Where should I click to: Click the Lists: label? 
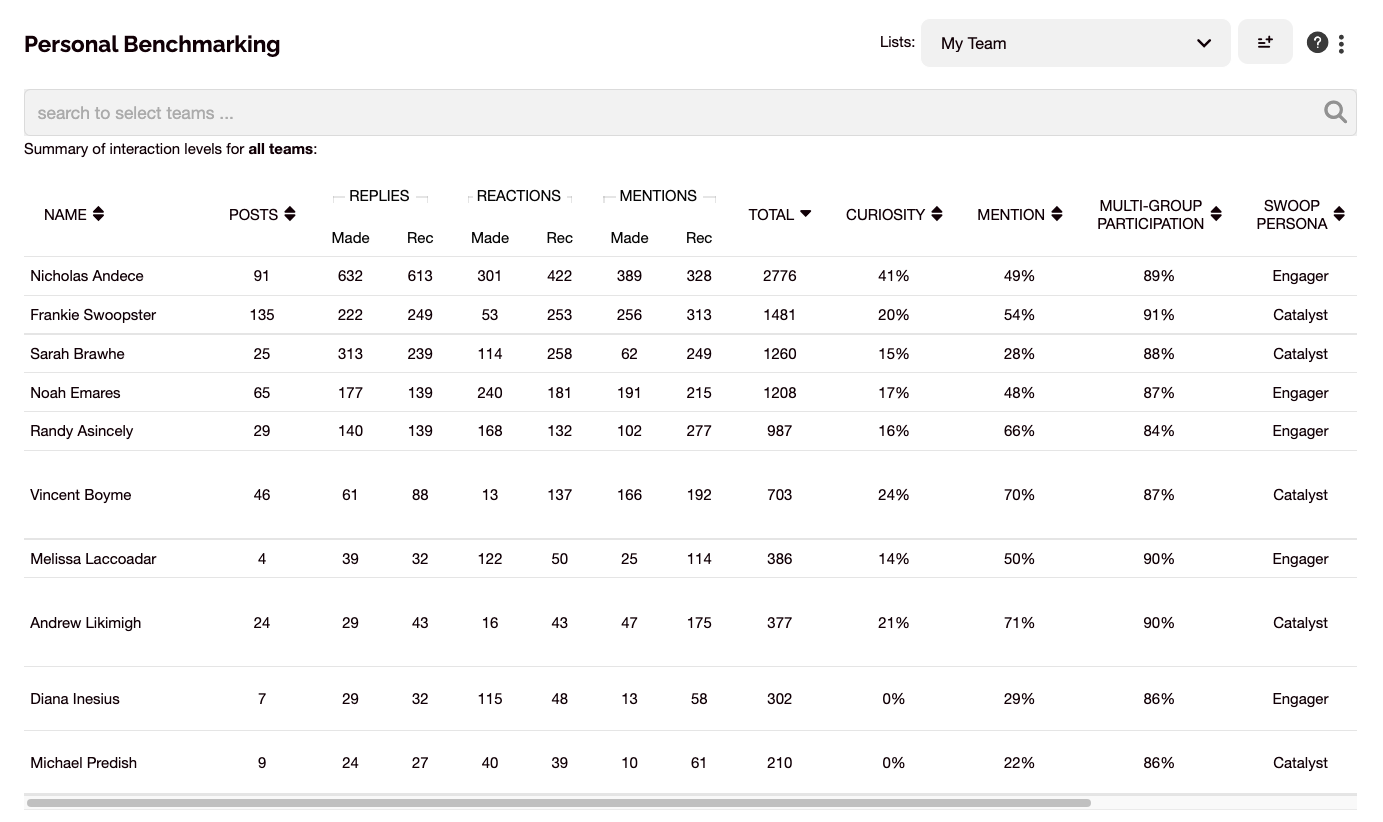click(x=897, y=42)
